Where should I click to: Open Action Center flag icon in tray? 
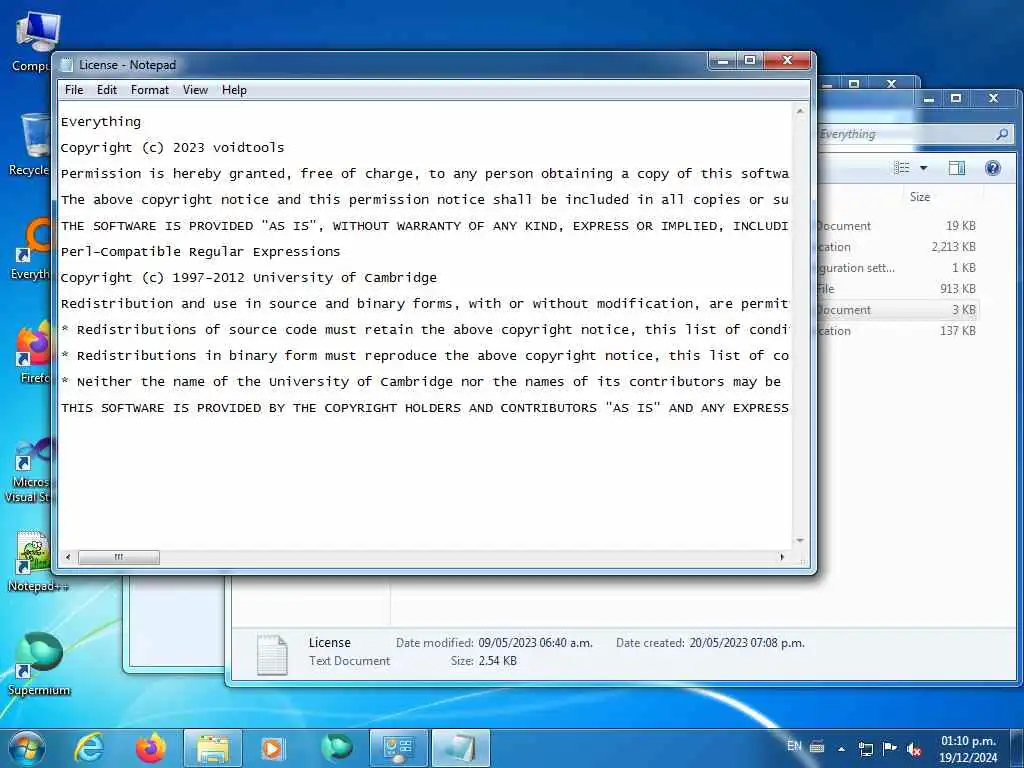coord(889,748)
